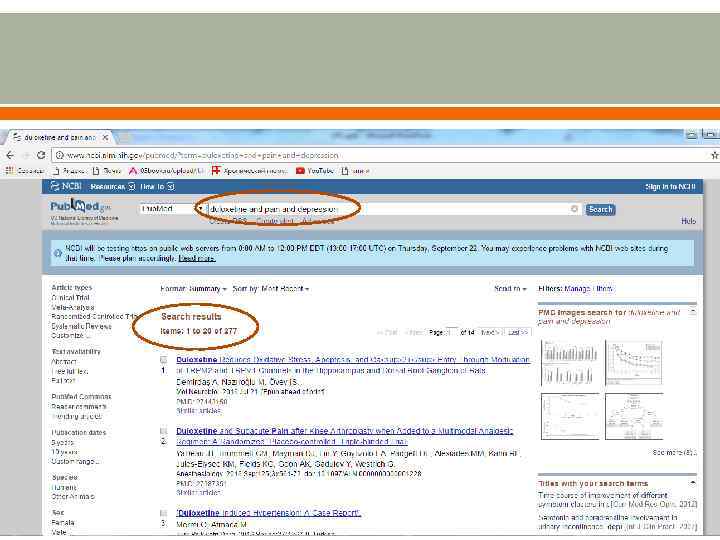
Task: Reload the page with refresh icon
Action: click(41, 155)
